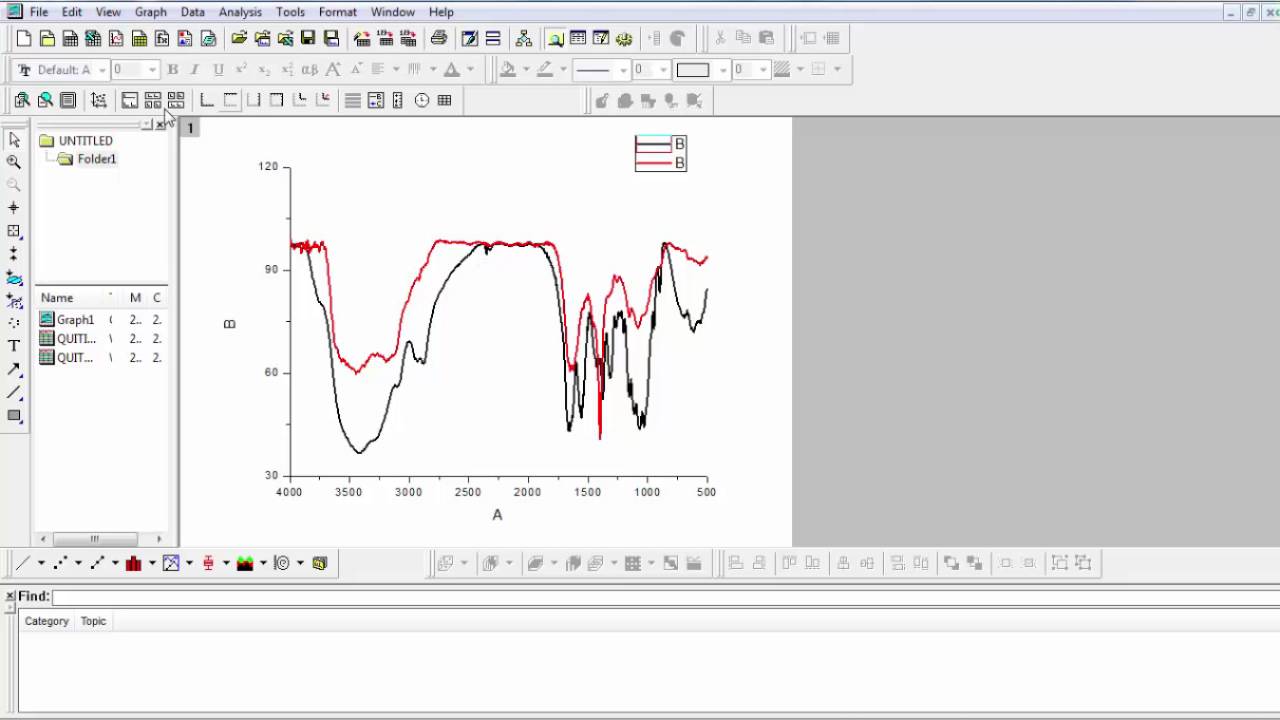Activate the Zoom In magnifier tool
The height and width of the screenshot is (720, 1280).
pyautogui.click(x=14, y=162)
